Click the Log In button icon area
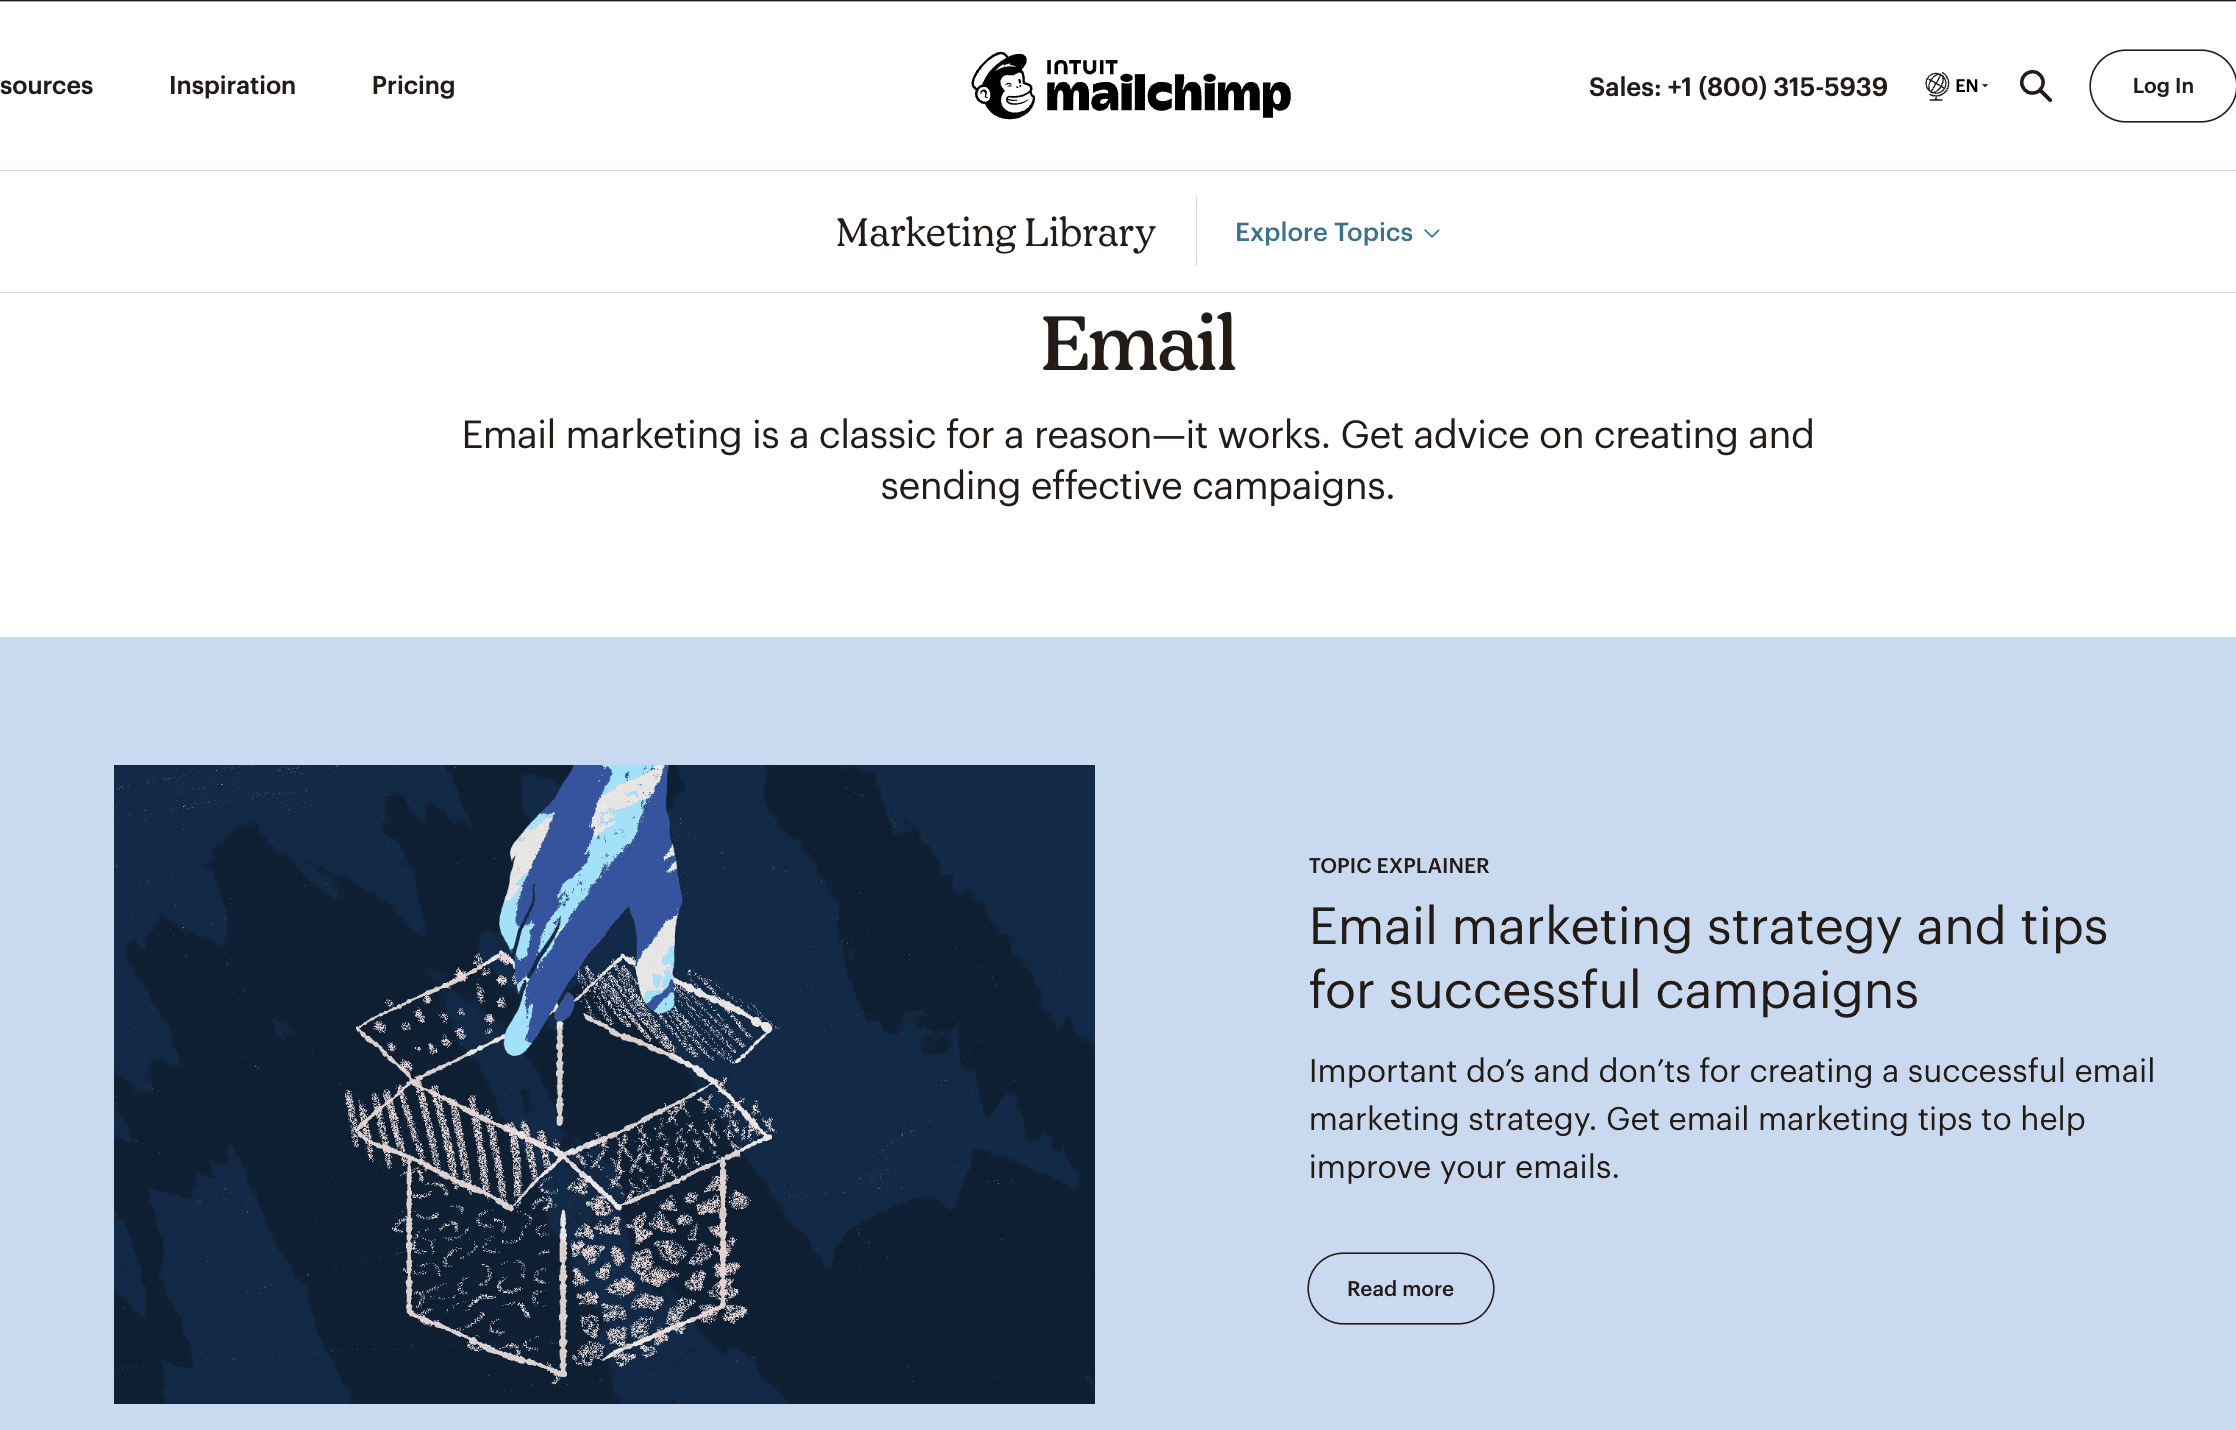 tap(2159, 86)
